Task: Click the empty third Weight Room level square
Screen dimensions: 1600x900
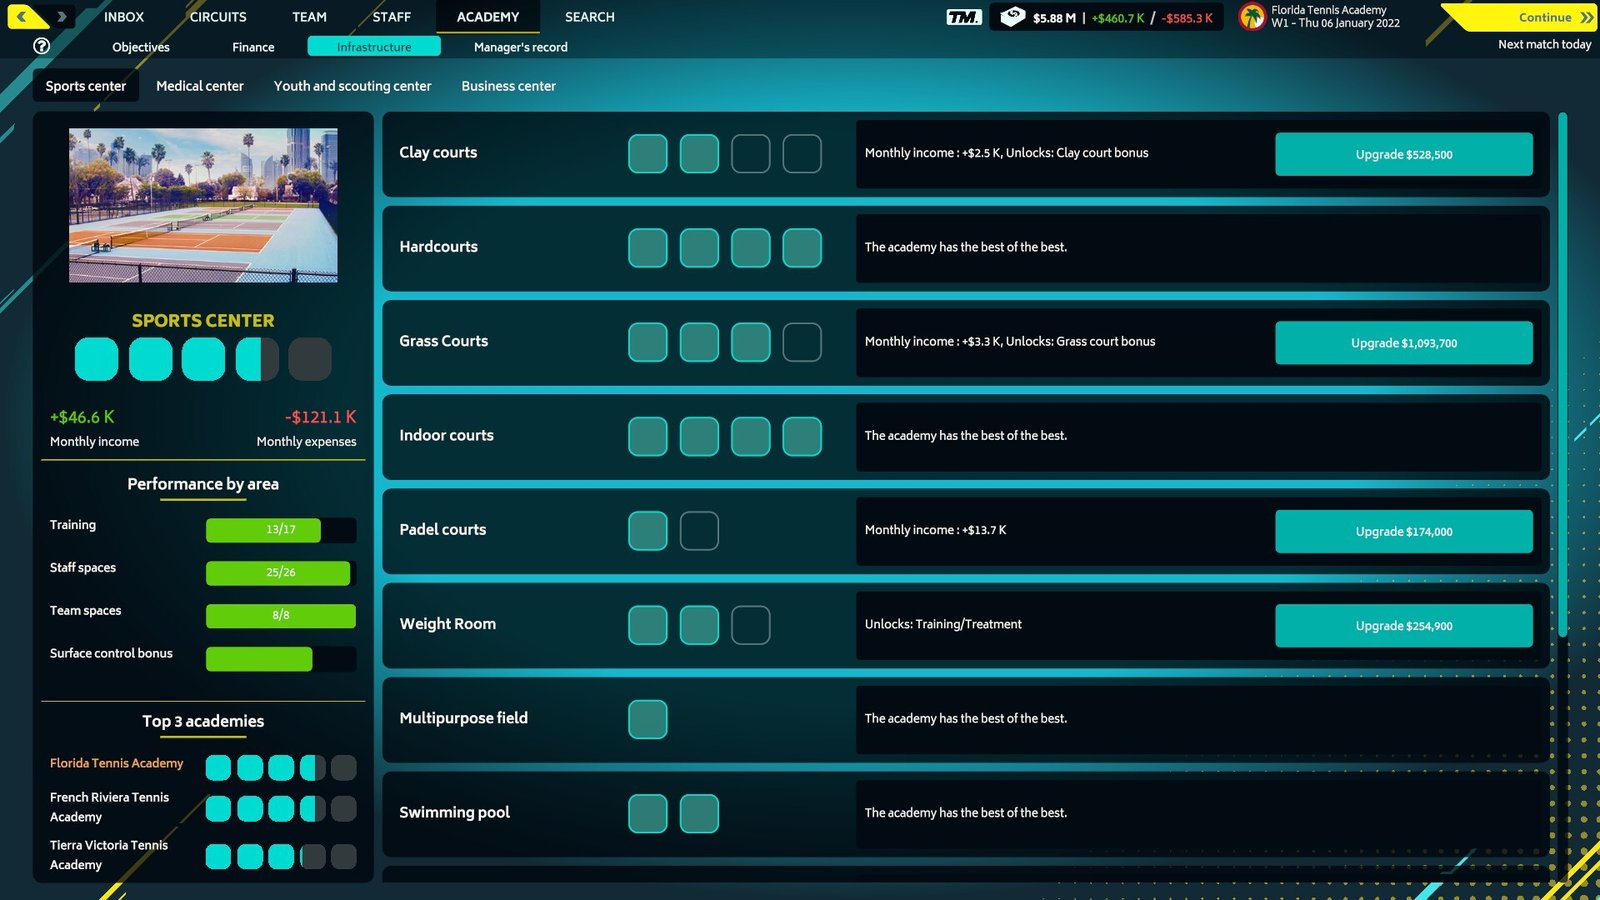Action: click(x=750, y=625)
